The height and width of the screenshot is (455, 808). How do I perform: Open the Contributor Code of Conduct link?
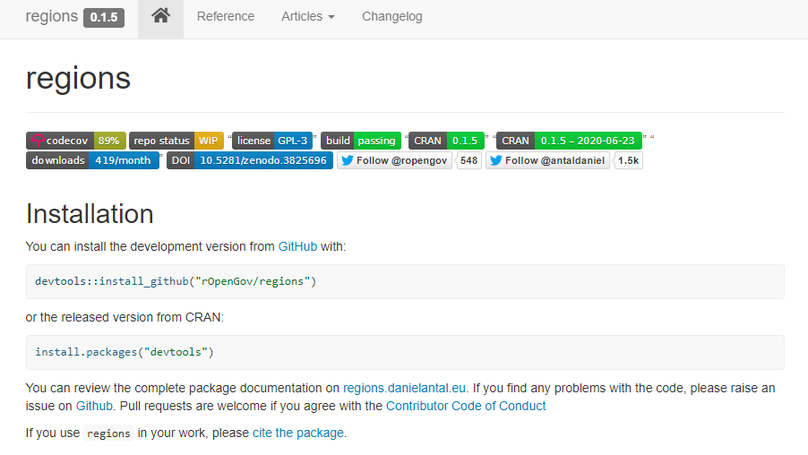[x=466, y=406]
